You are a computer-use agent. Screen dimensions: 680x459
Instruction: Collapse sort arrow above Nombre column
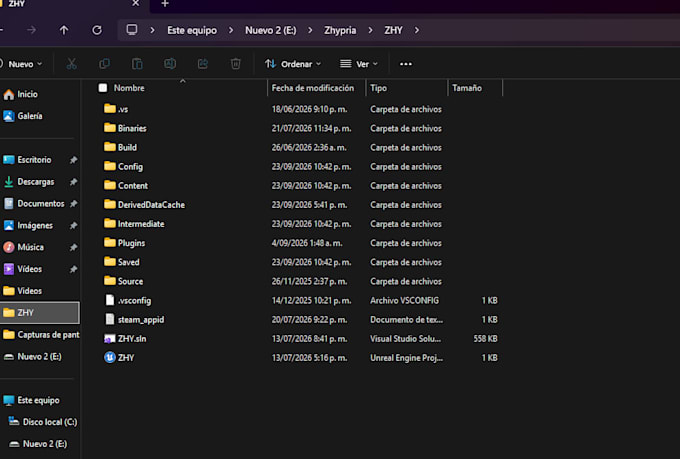click(183, 81)
